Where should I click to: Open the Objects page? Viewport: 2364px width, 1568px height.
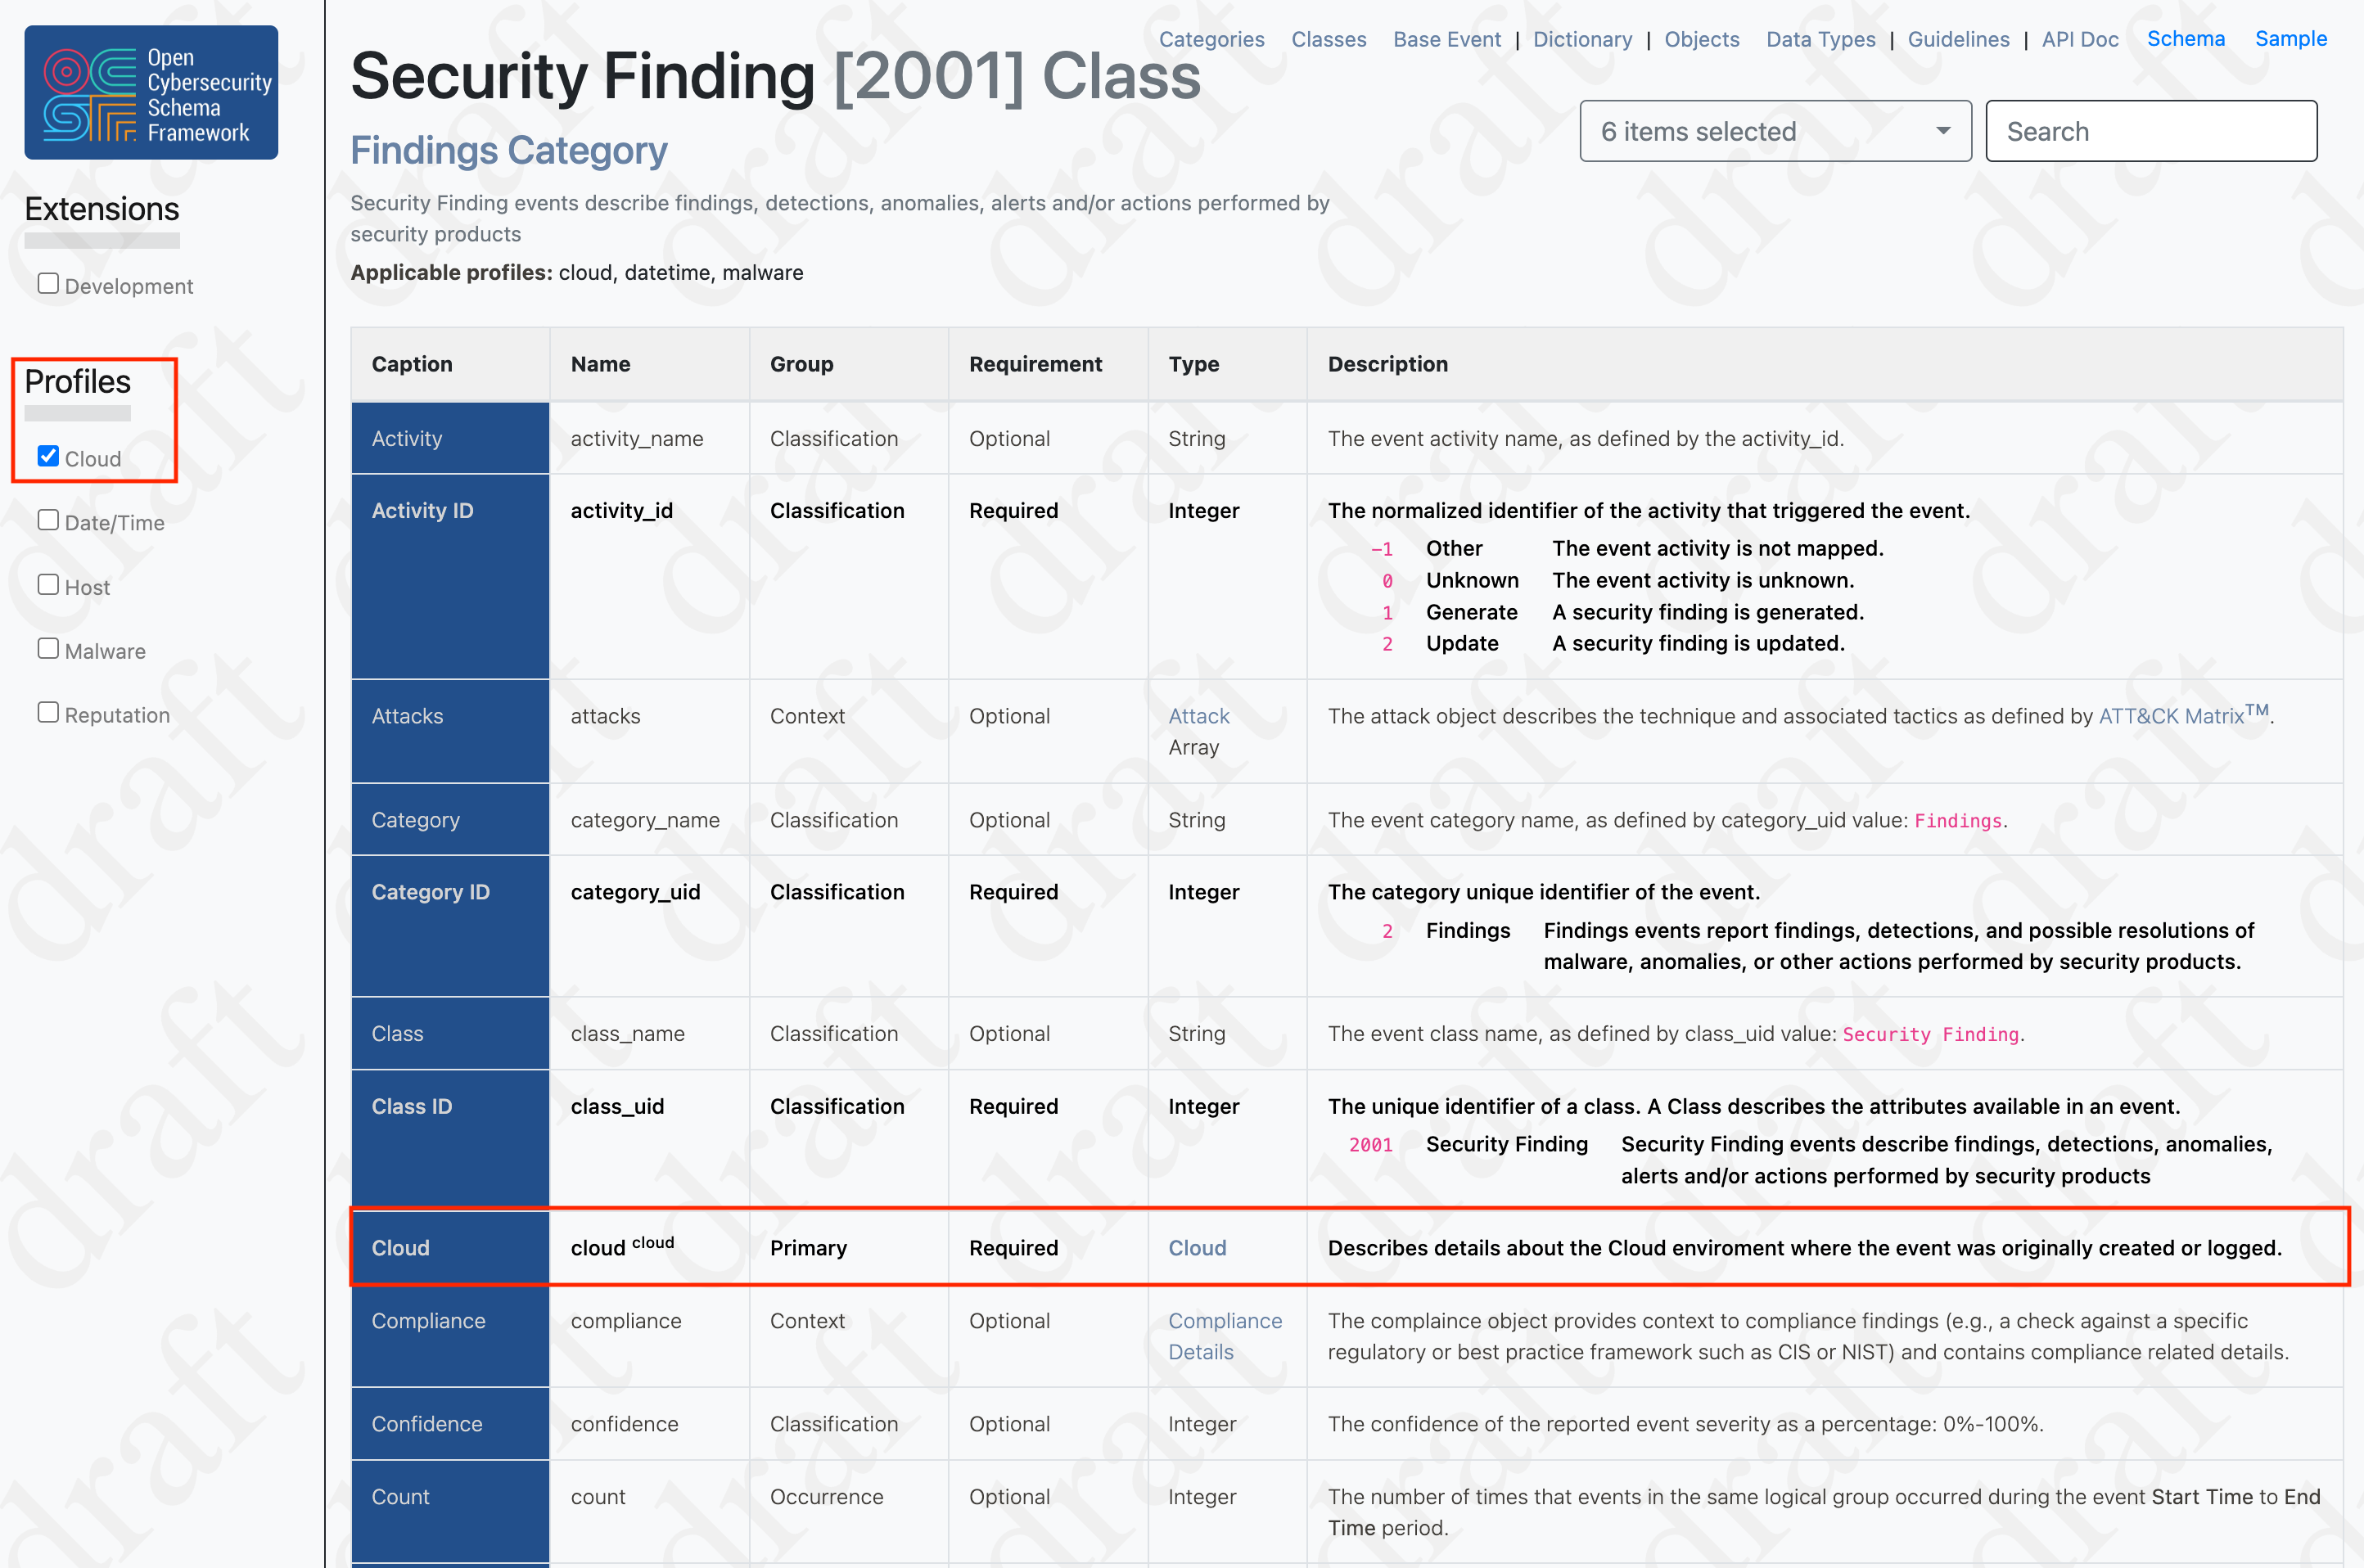(1702, 39)
